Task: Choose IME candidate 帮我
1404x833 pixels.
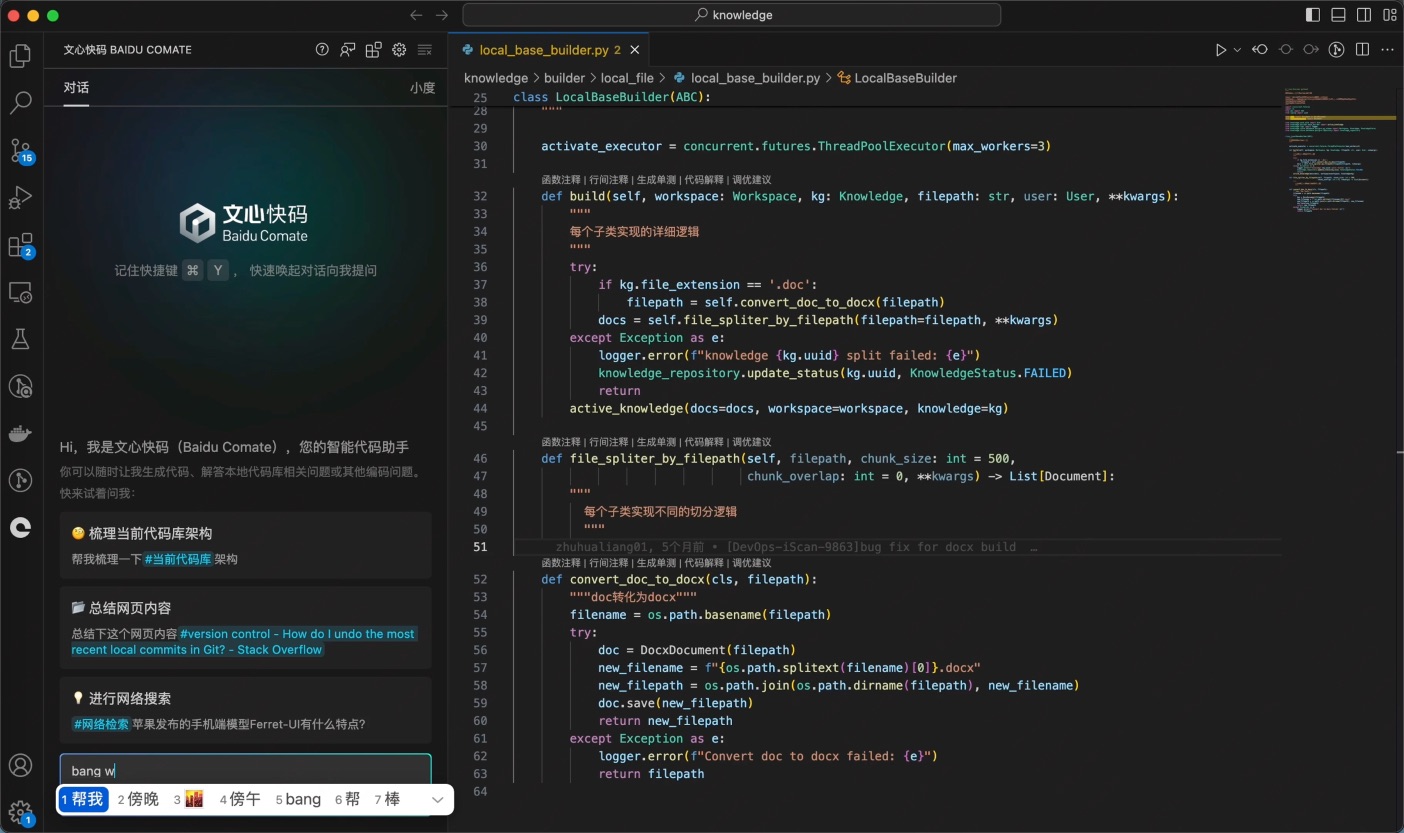Action: (83, 799)
